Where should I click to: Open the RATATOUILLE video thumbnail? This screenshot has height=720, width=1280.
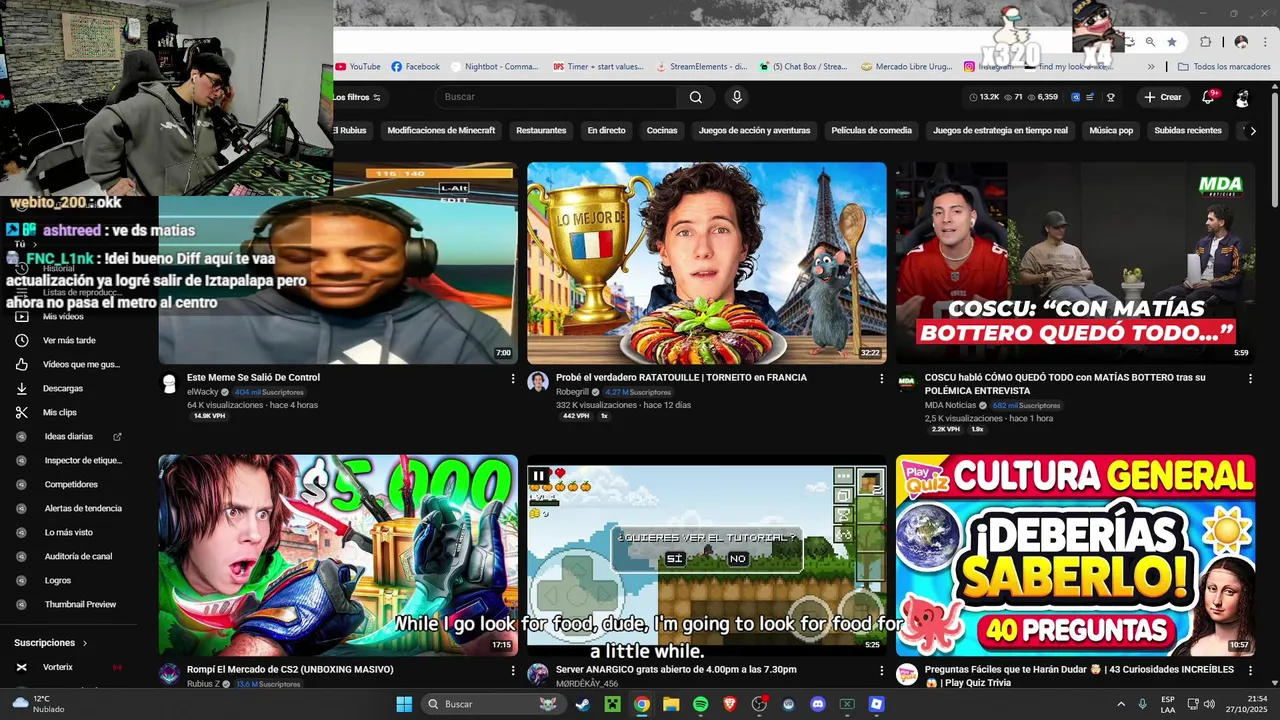pyautogui.click(x=707, y=263)
